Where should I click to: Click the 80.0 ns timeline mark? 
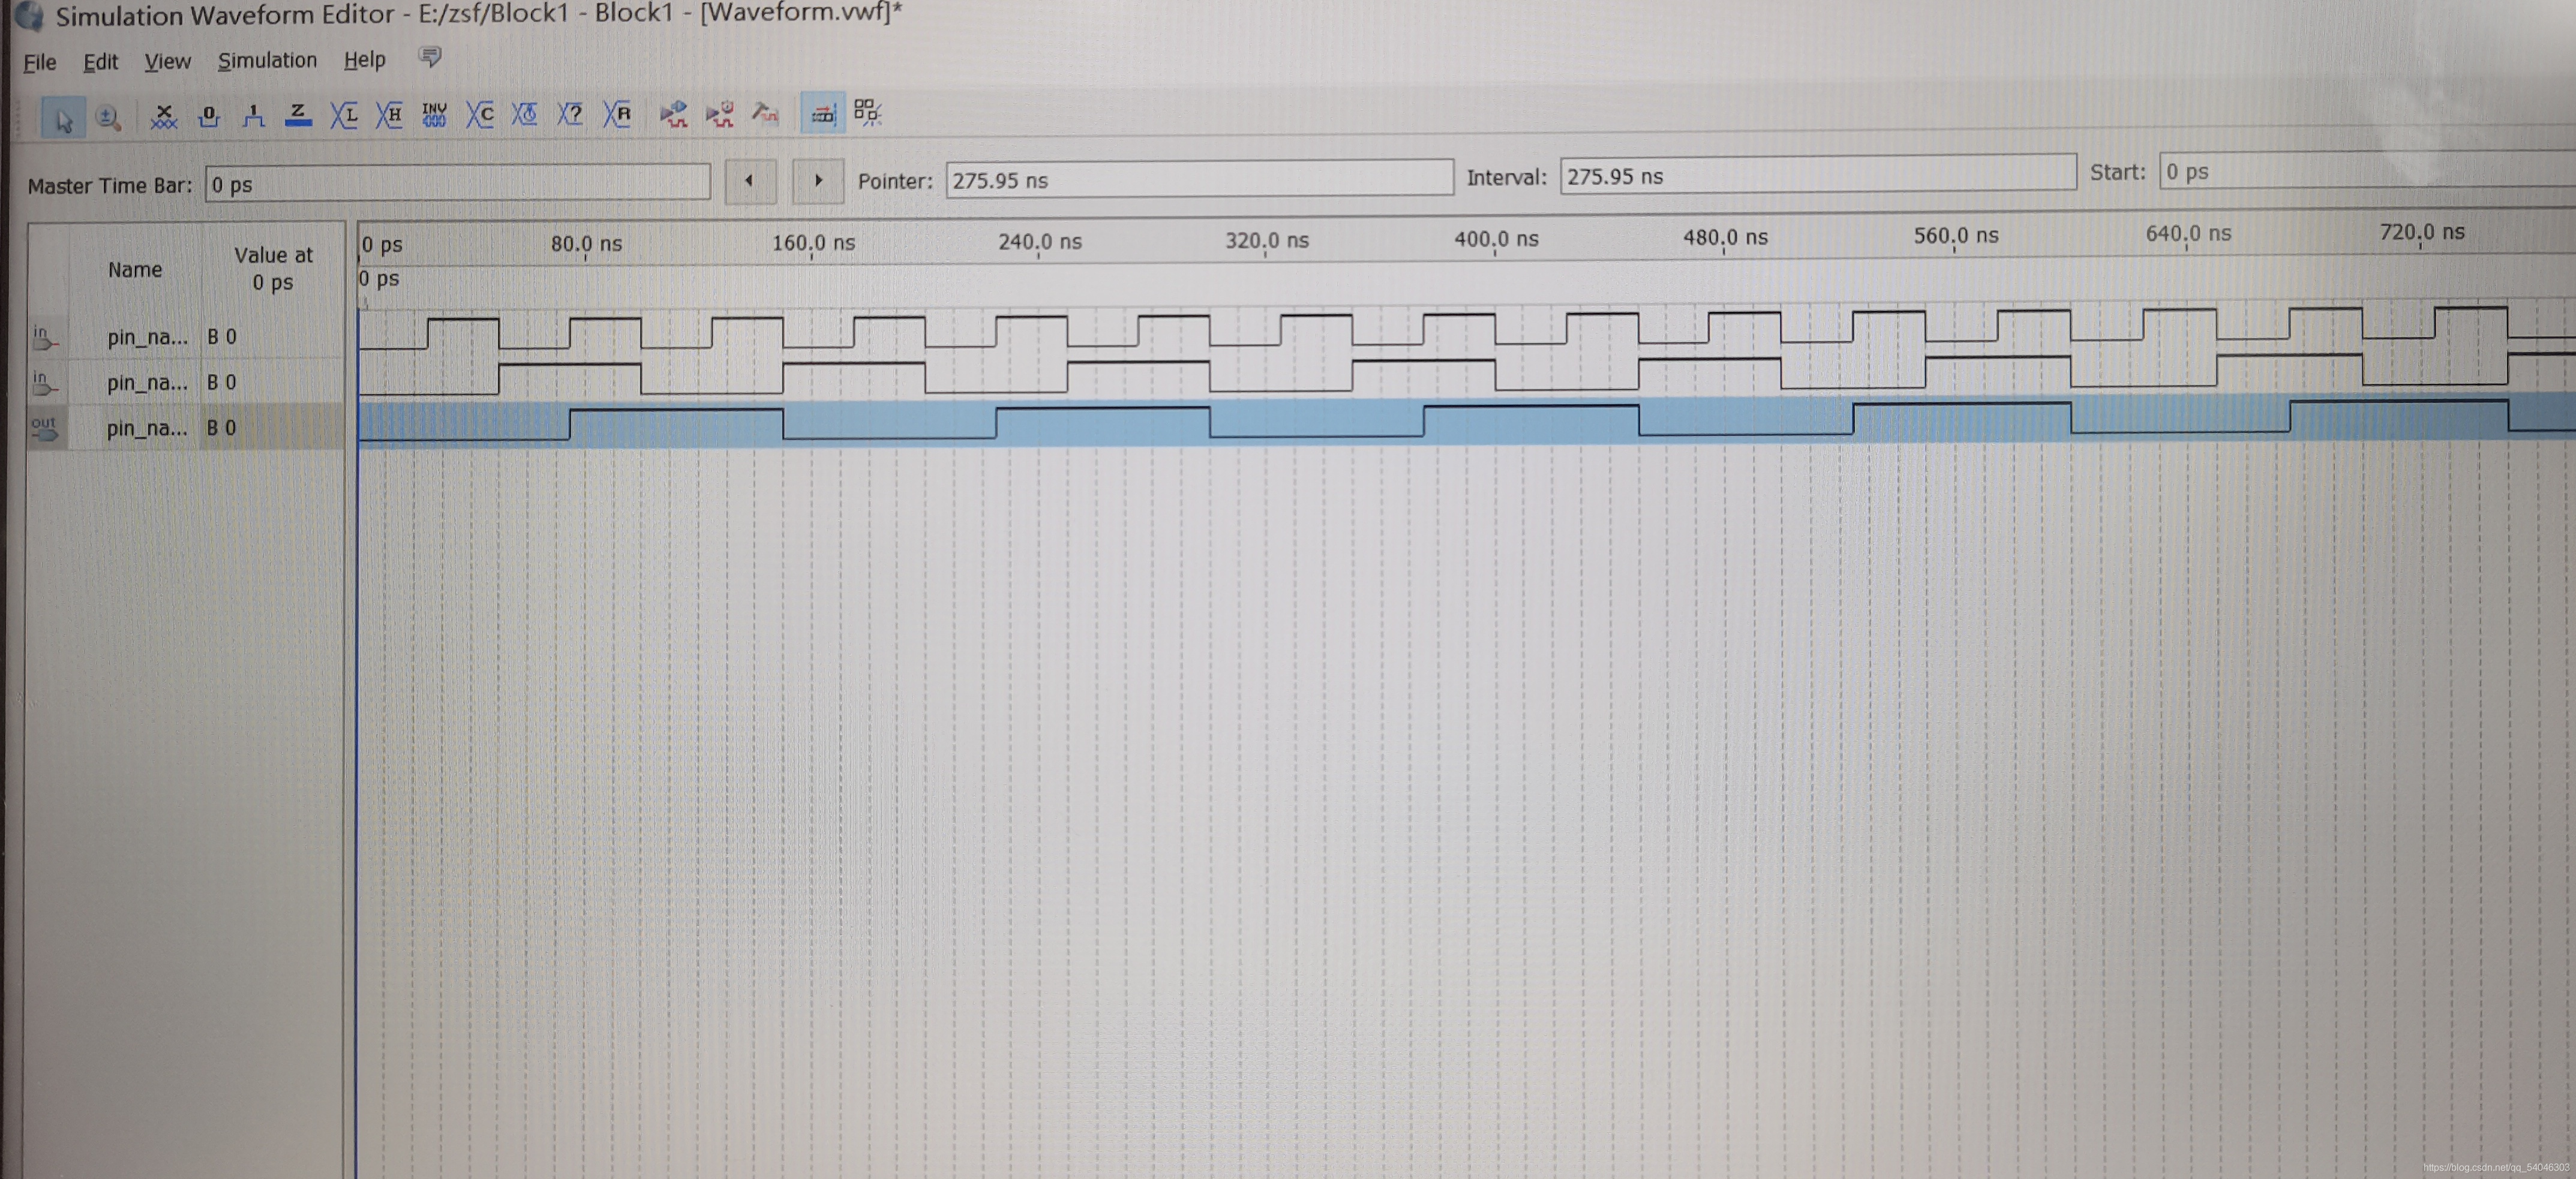tap(586, 244)
